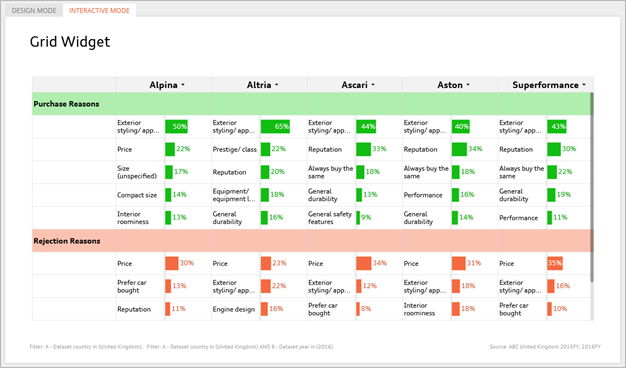Click the Purchase Reasons section header
The image size is (626, 368).
coord(66,104)
